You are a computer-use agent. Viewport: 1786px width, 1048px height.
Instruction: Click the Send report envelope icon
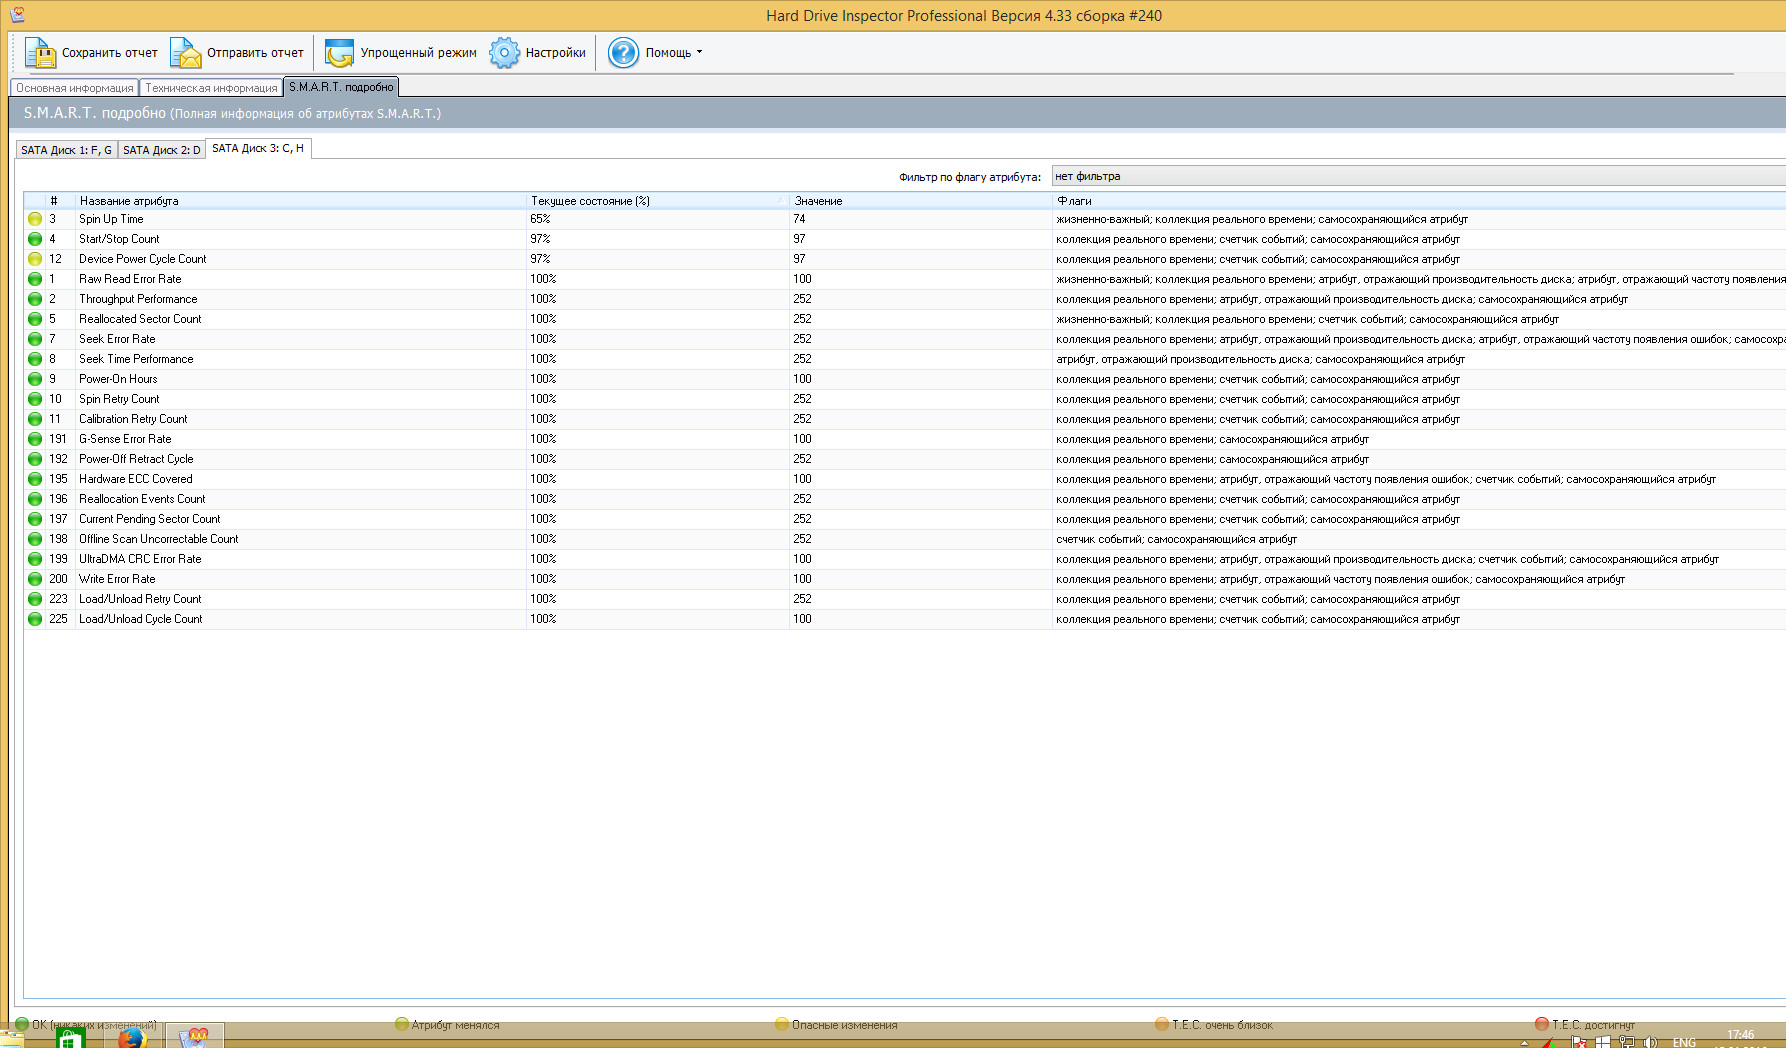pyautogui.click(x=186, y=53)
